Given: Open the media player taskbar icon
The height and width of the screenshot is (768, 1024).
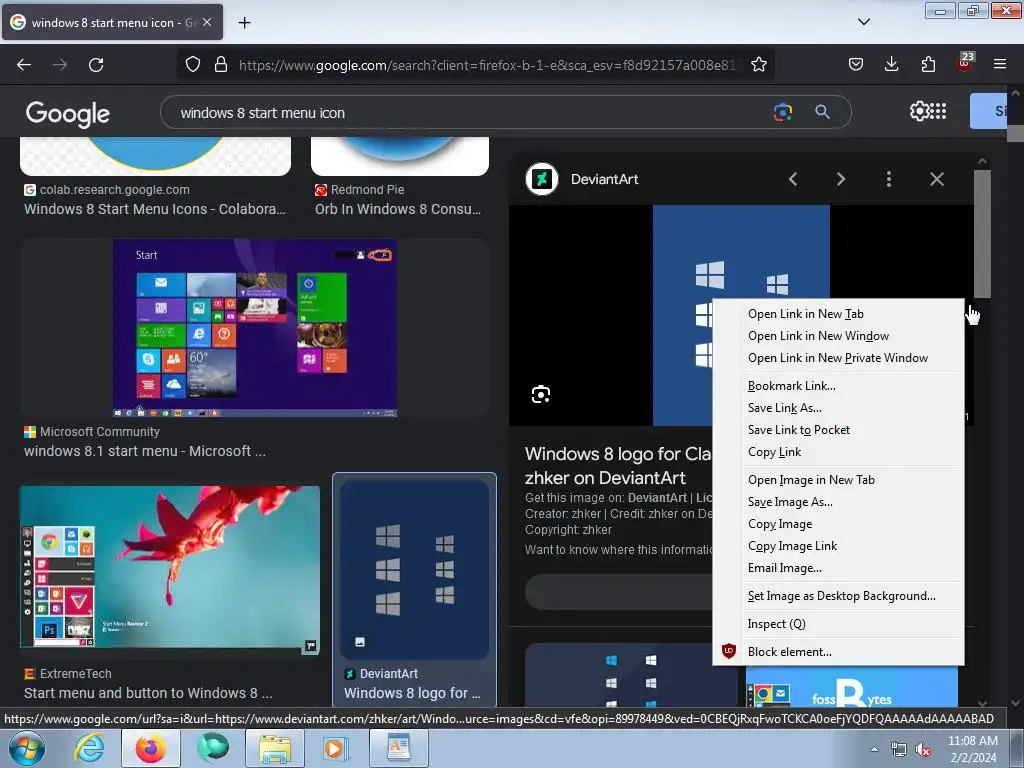Looking at the screenshot, I should [x=337, y=748].
